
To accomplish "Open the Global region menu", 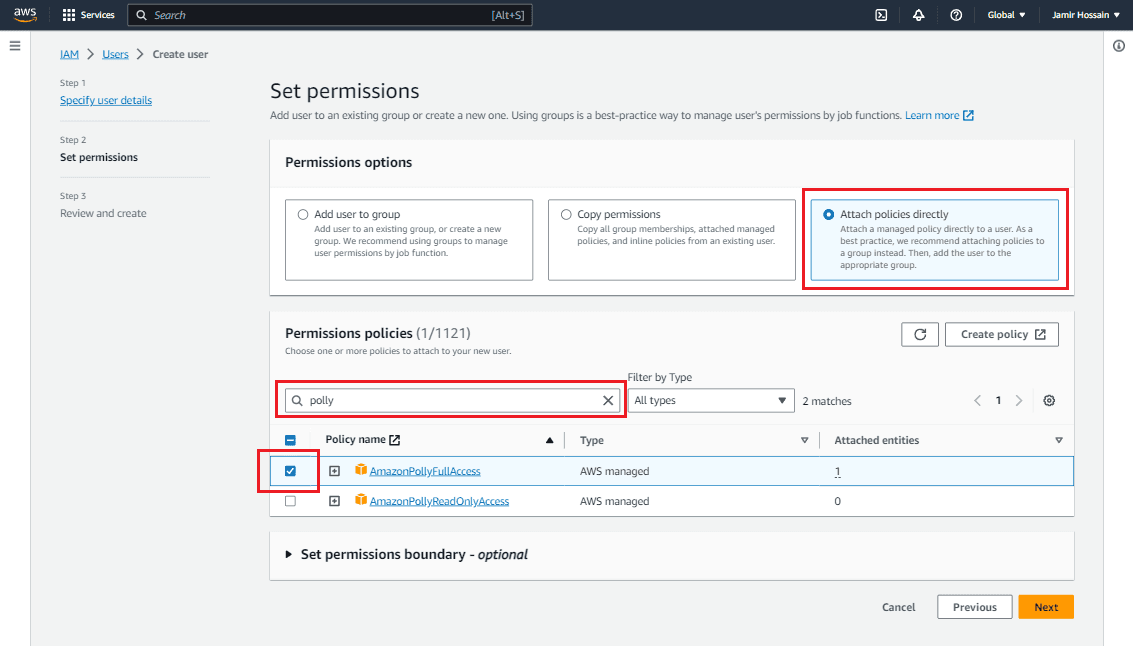I will [1006, 15].
